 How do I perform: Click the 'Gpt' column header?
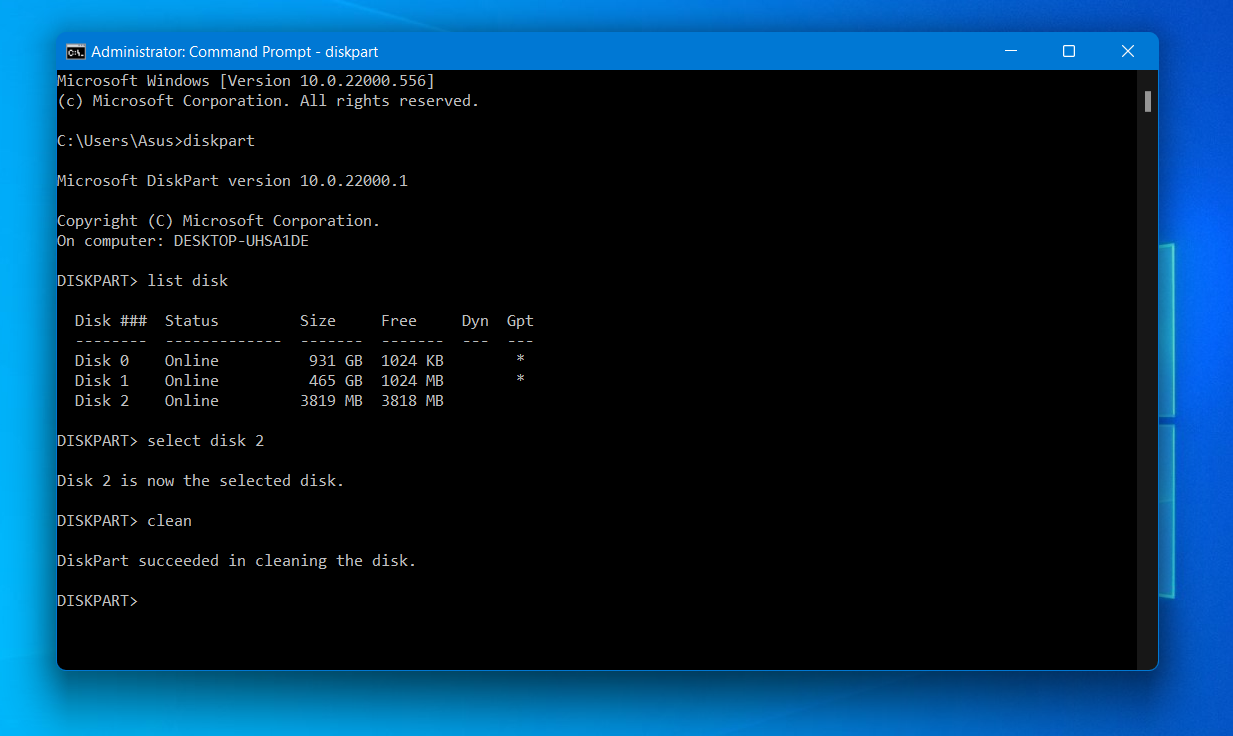pyautogui.click(x=520, y=321)
